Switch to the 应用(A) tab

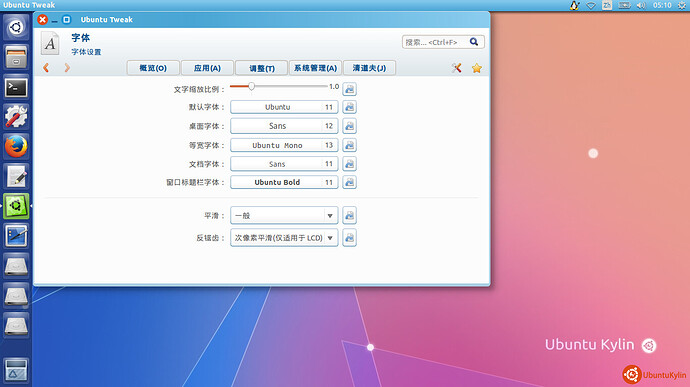coord(207,68)
